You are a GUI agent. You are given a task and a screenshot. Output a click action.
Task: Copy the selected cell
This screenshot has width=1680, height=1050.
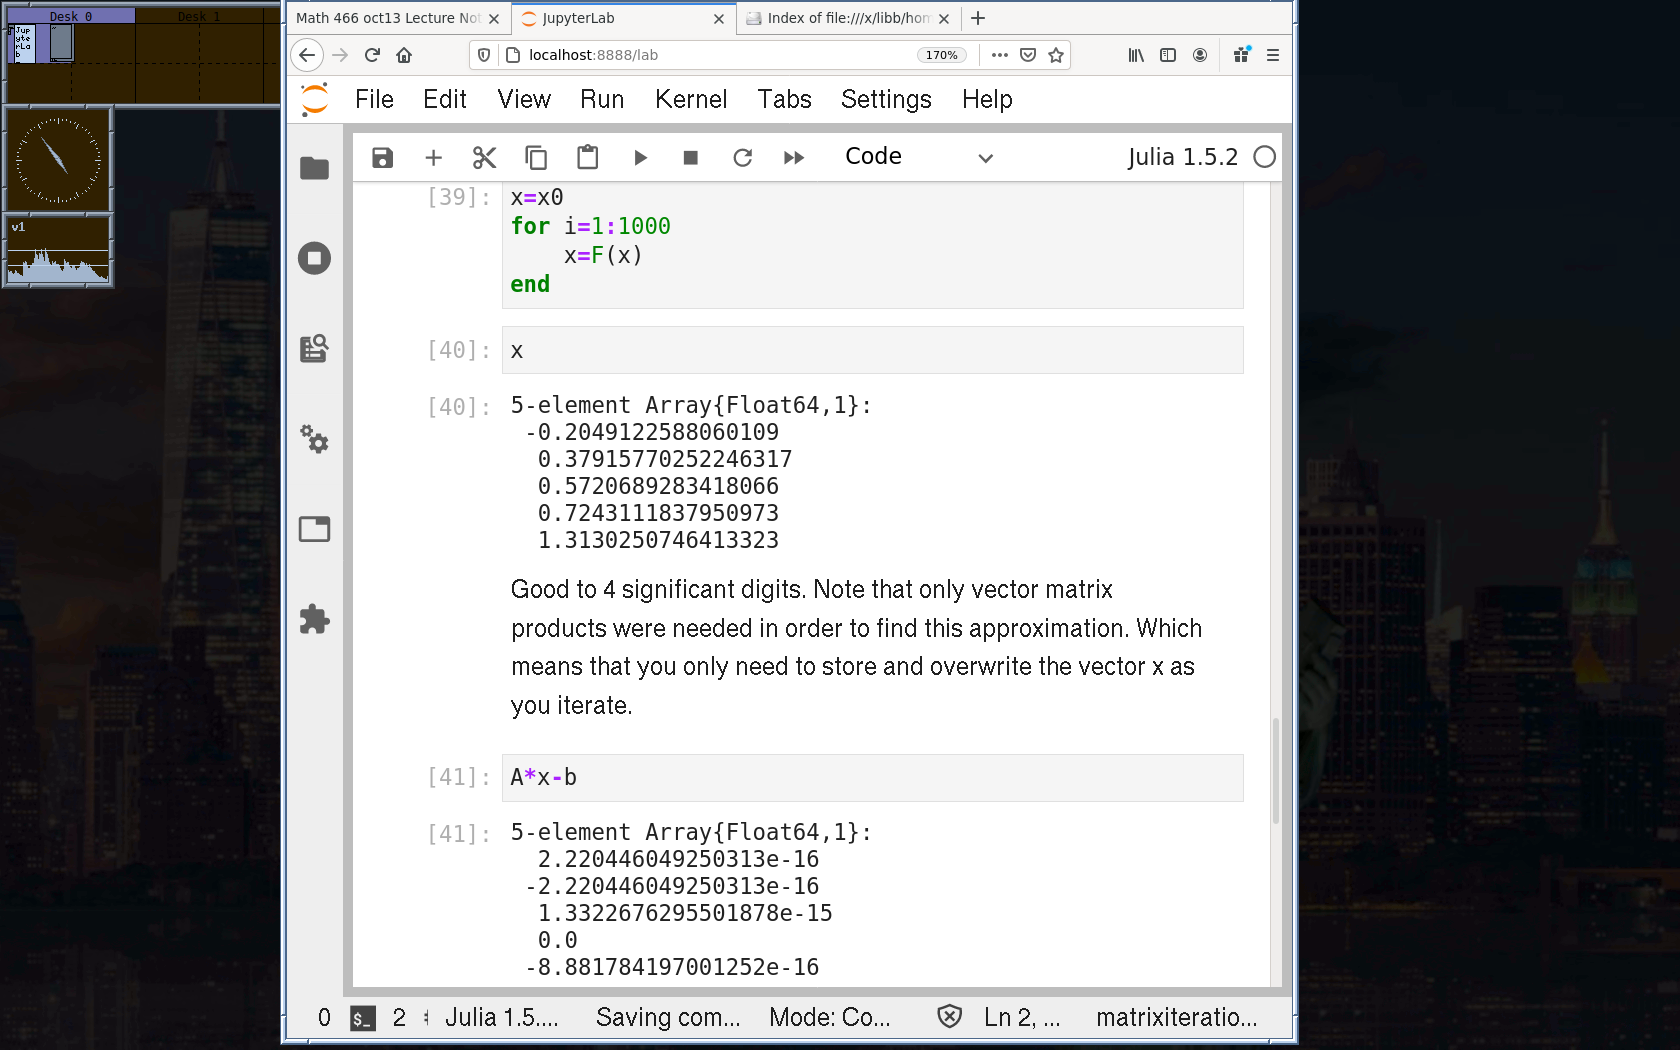coord(536,158)
